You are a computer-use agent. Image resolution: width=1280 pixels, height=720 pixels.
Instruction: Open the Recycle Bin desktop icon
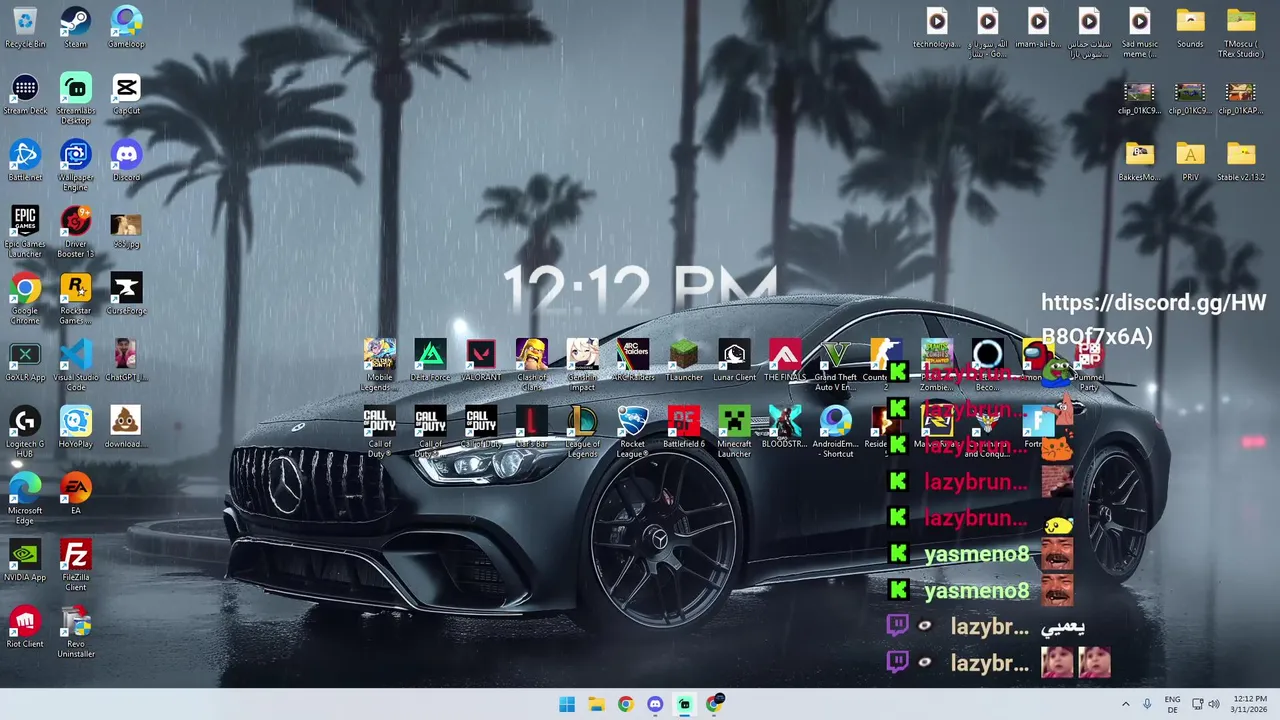click(25, 27)
